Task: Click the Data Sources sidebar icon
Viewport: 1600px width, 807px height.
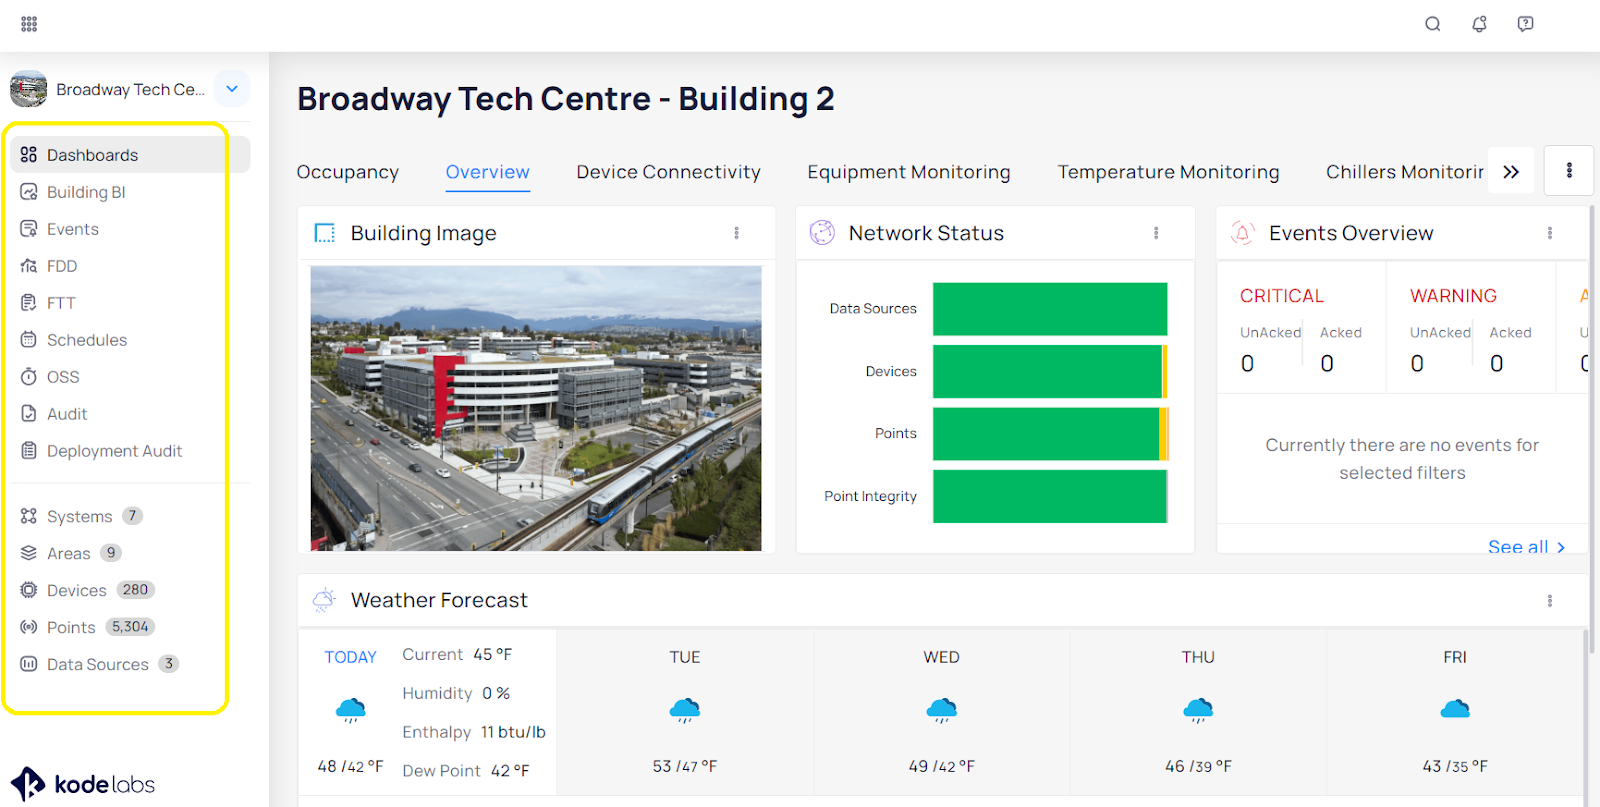Action: pos(29,664)
